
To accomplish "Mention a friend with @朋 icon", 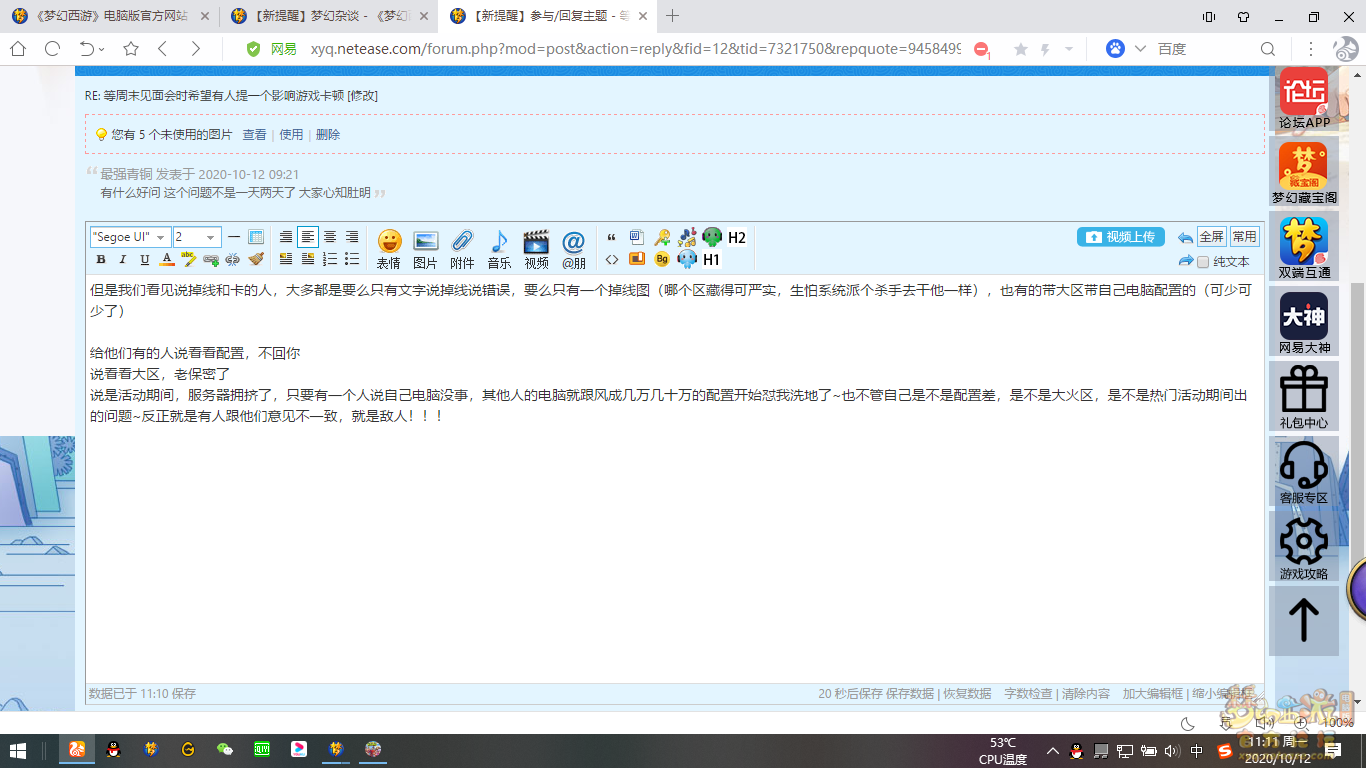I will pos(573,248).
